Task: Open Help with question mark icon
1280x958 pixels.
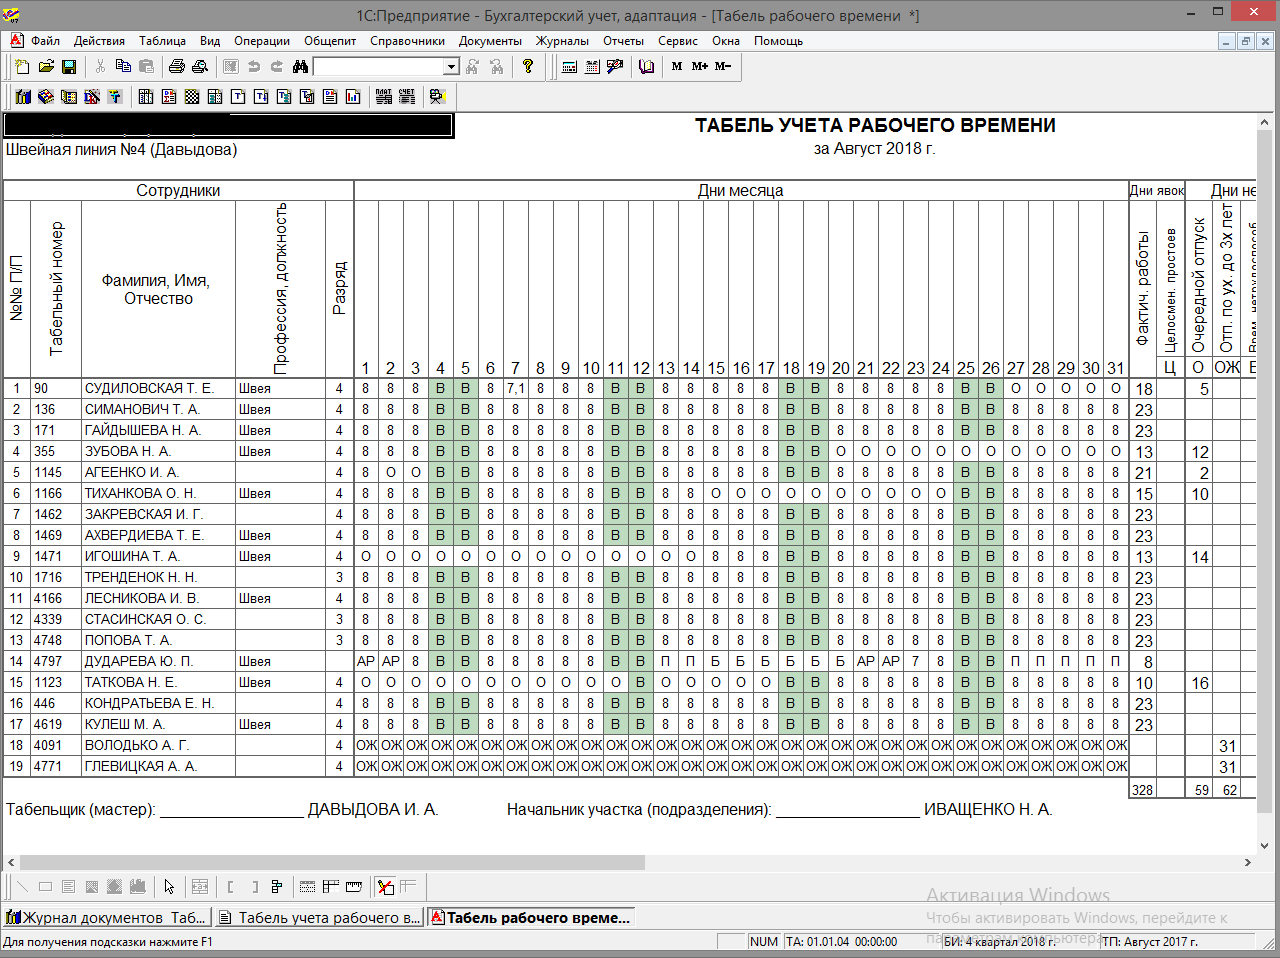Action: point(528,67)
